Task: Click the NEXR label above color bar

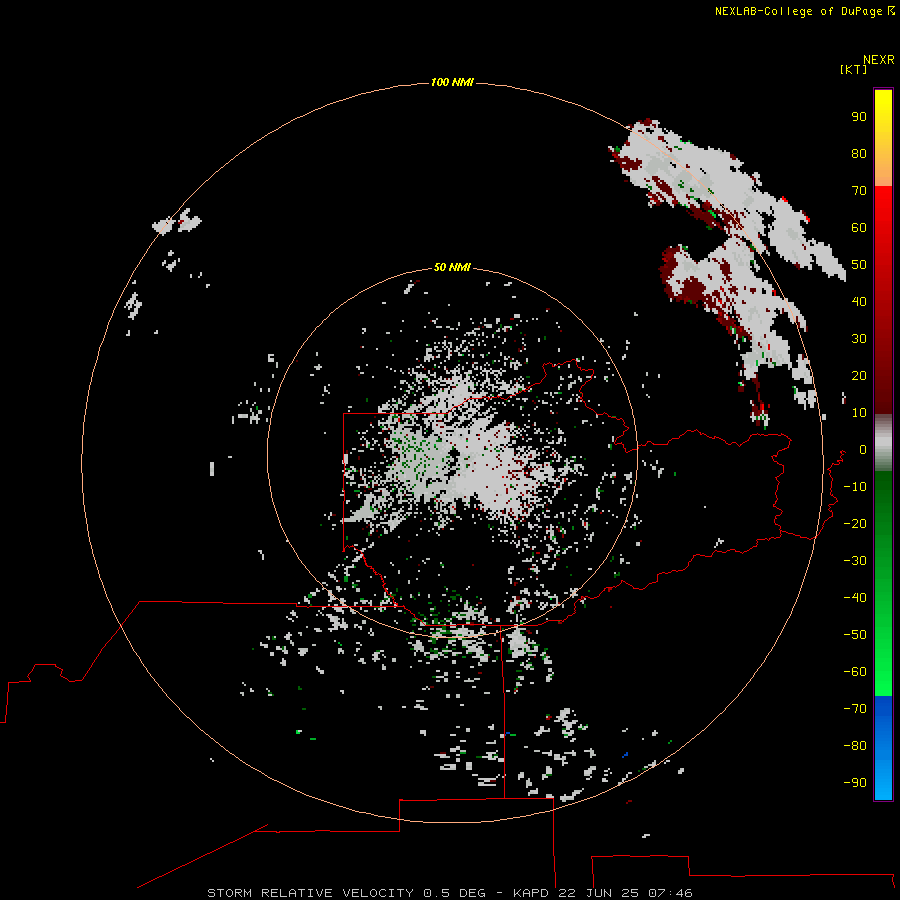Action: (879, 60)
